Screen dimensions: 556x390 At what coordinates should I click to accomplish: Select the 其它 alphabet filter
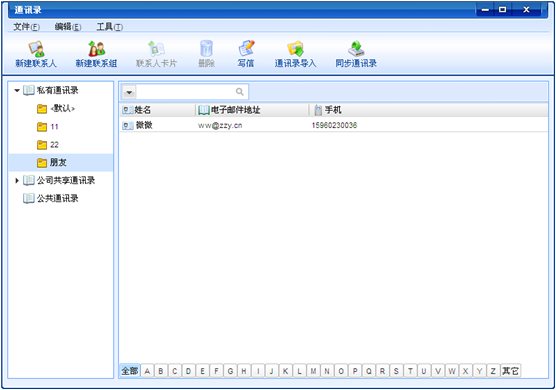click(511, 371)
